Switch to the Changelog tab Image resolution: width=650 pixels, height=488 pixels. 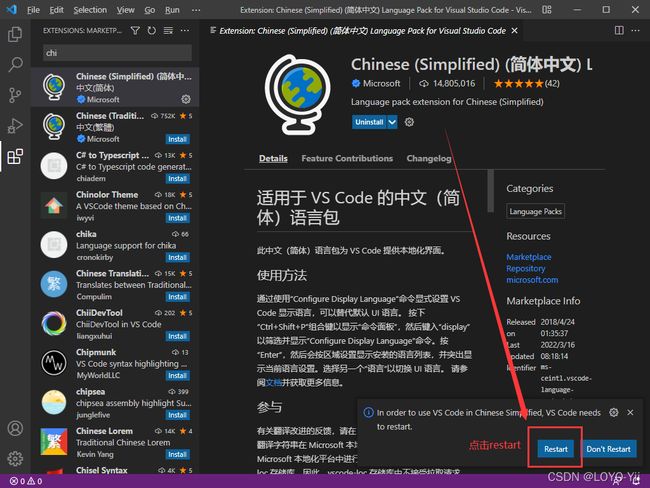click(429, 158)
